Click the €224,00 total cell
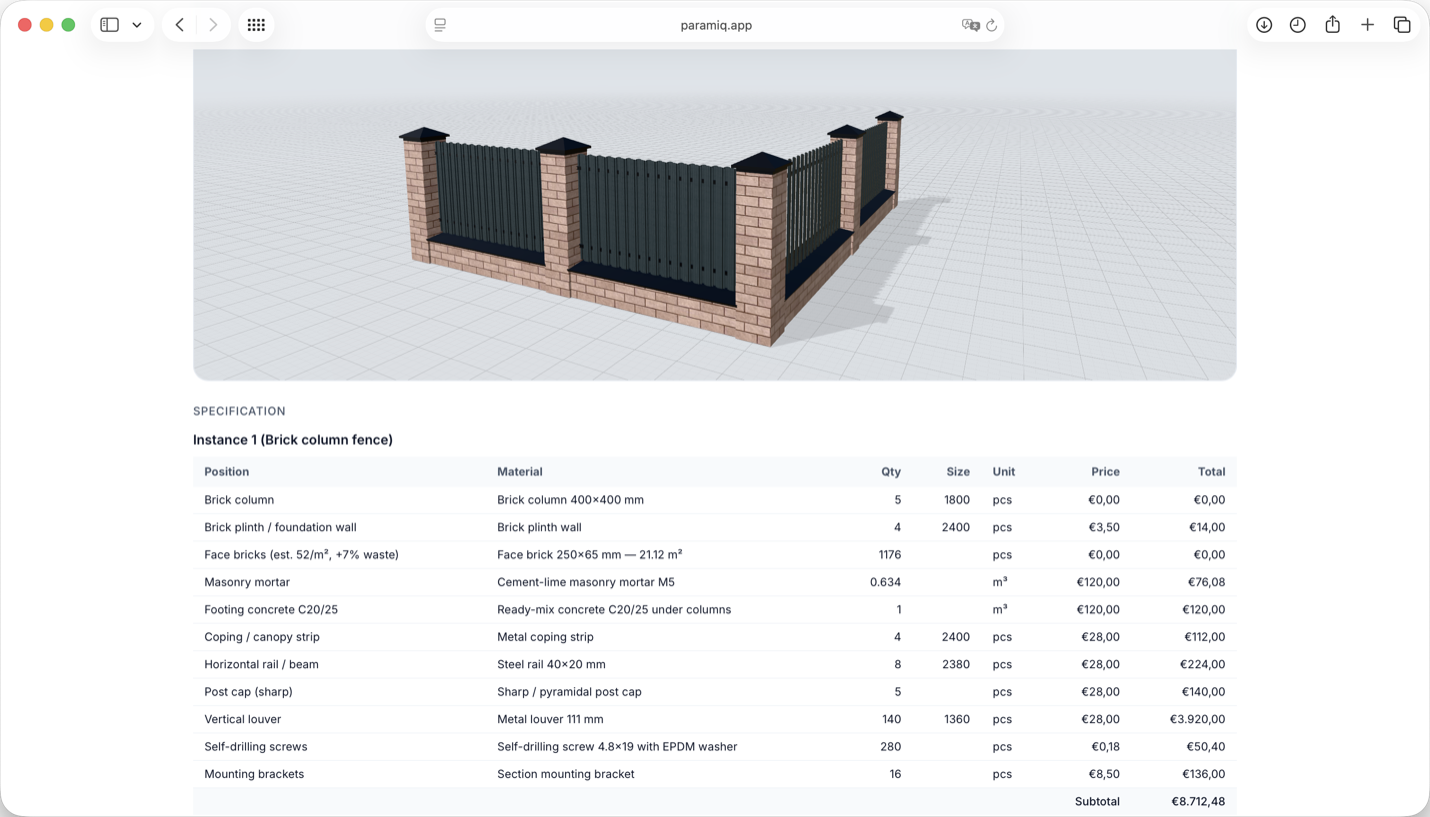This screenshot has height=817, width=1430. point(1203,665)
